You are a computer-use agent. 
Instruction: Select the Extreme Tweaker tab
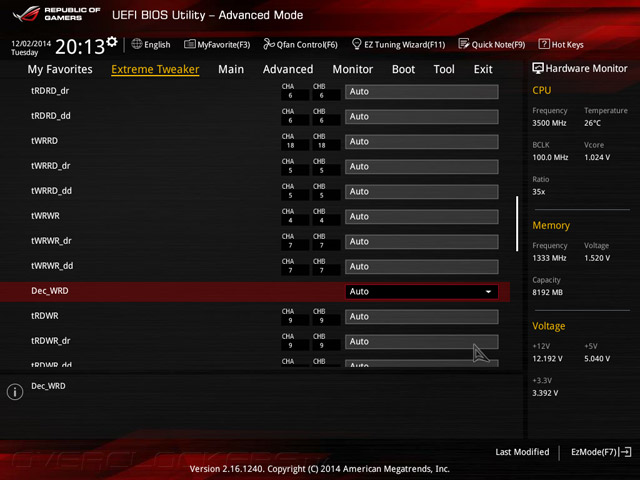[155, 69]
